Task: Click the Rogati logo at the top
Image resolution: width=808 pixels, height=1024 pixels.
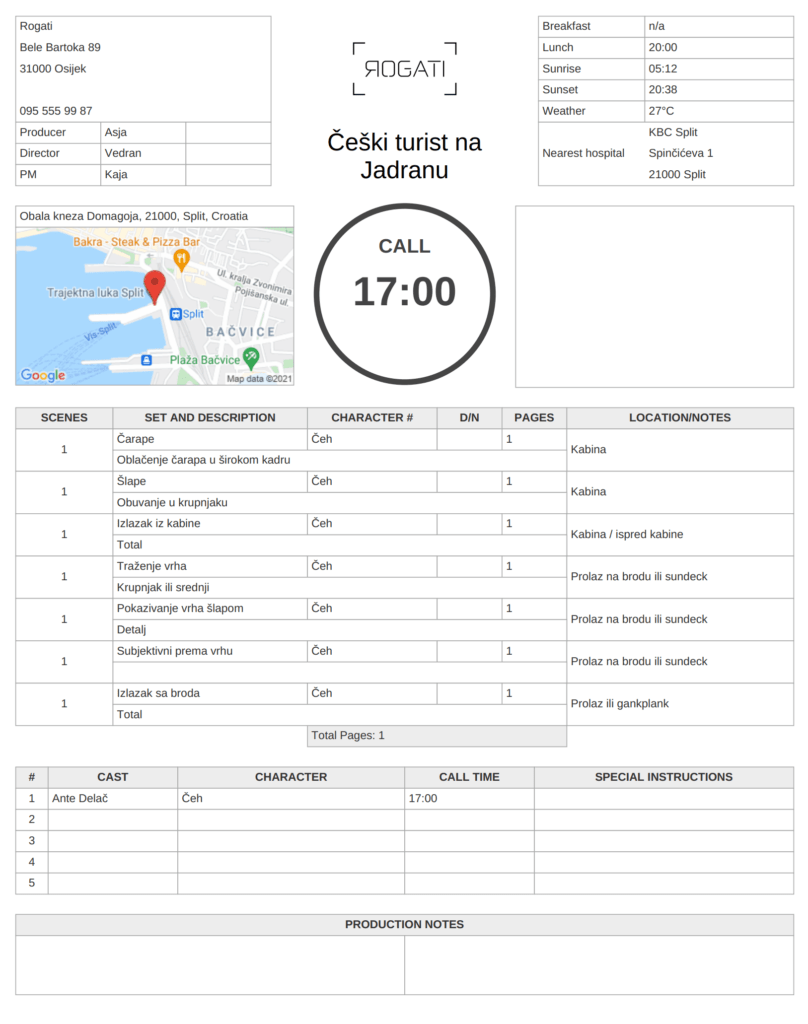Action: (404, 69)
